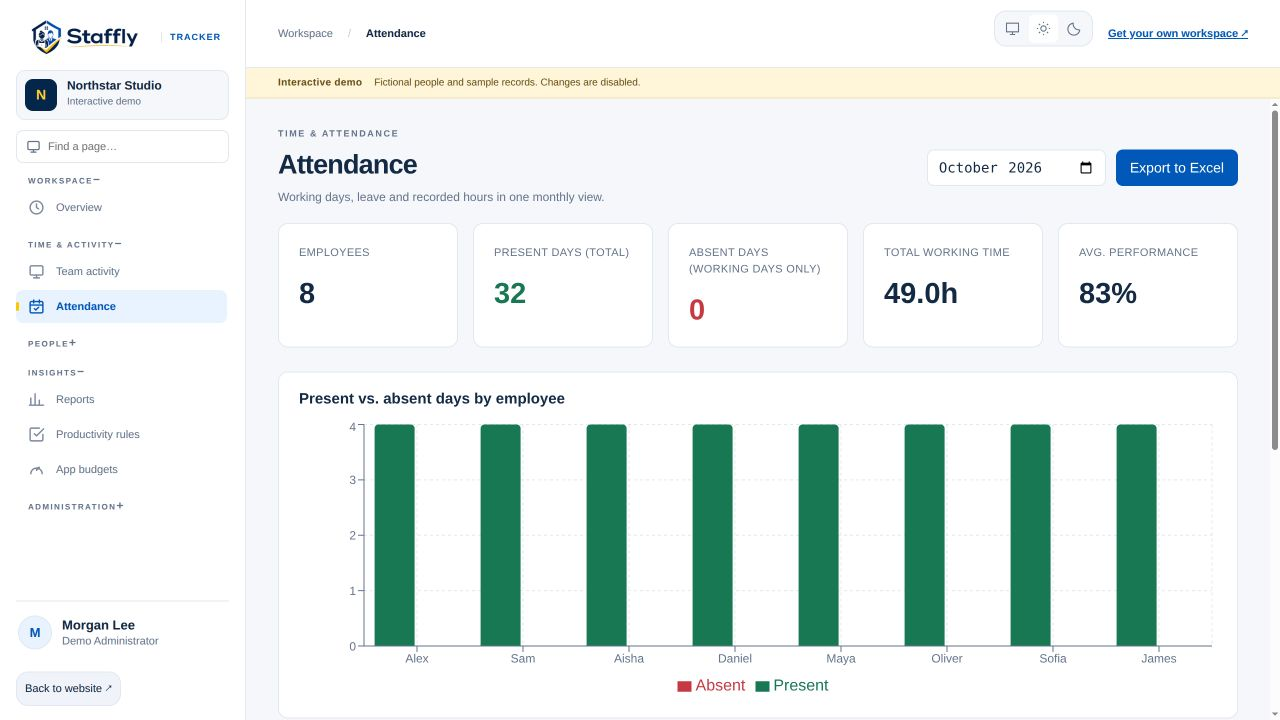Viewport: 1280px width, 720px height.
Task: Click Alex's green Present bar
Action: coord(394,535)
